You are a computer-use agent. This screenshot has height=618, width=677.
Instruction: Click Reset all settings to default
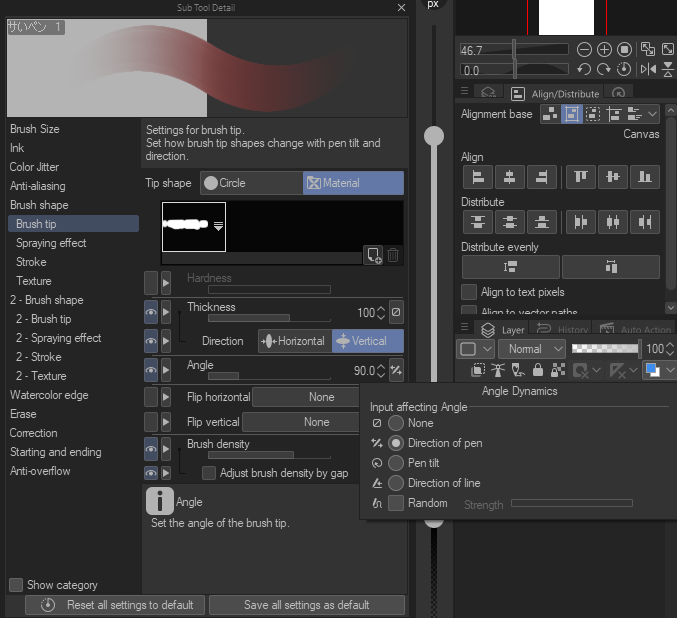115,605
